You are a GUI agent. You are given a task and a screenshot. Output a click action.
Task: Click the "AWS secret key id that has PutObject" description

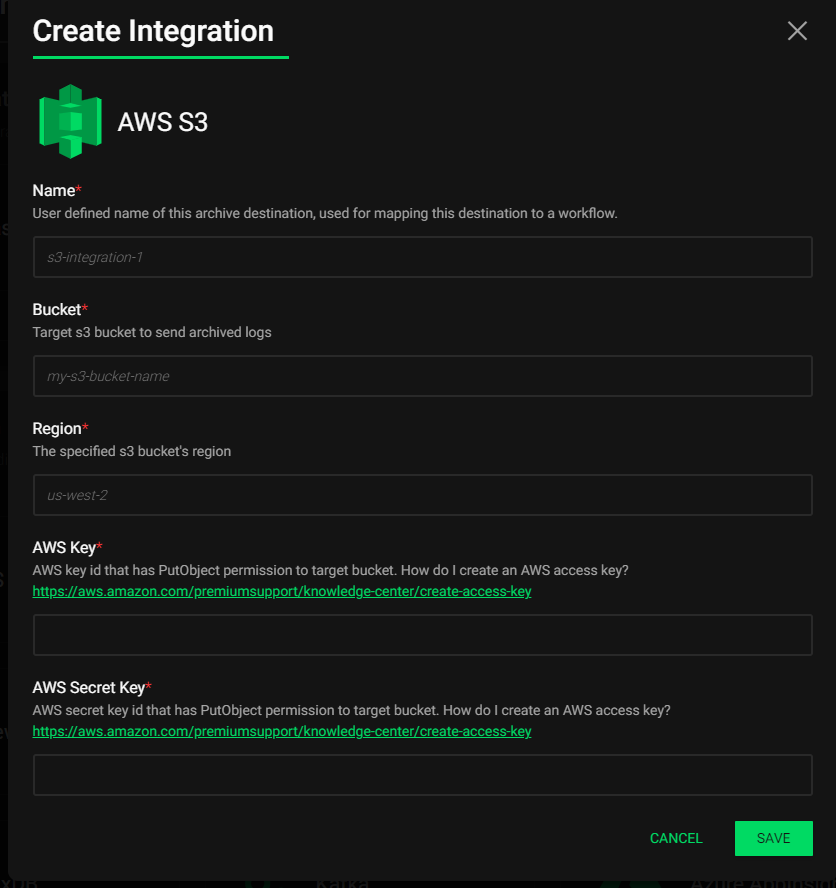(x=352, y=710)
